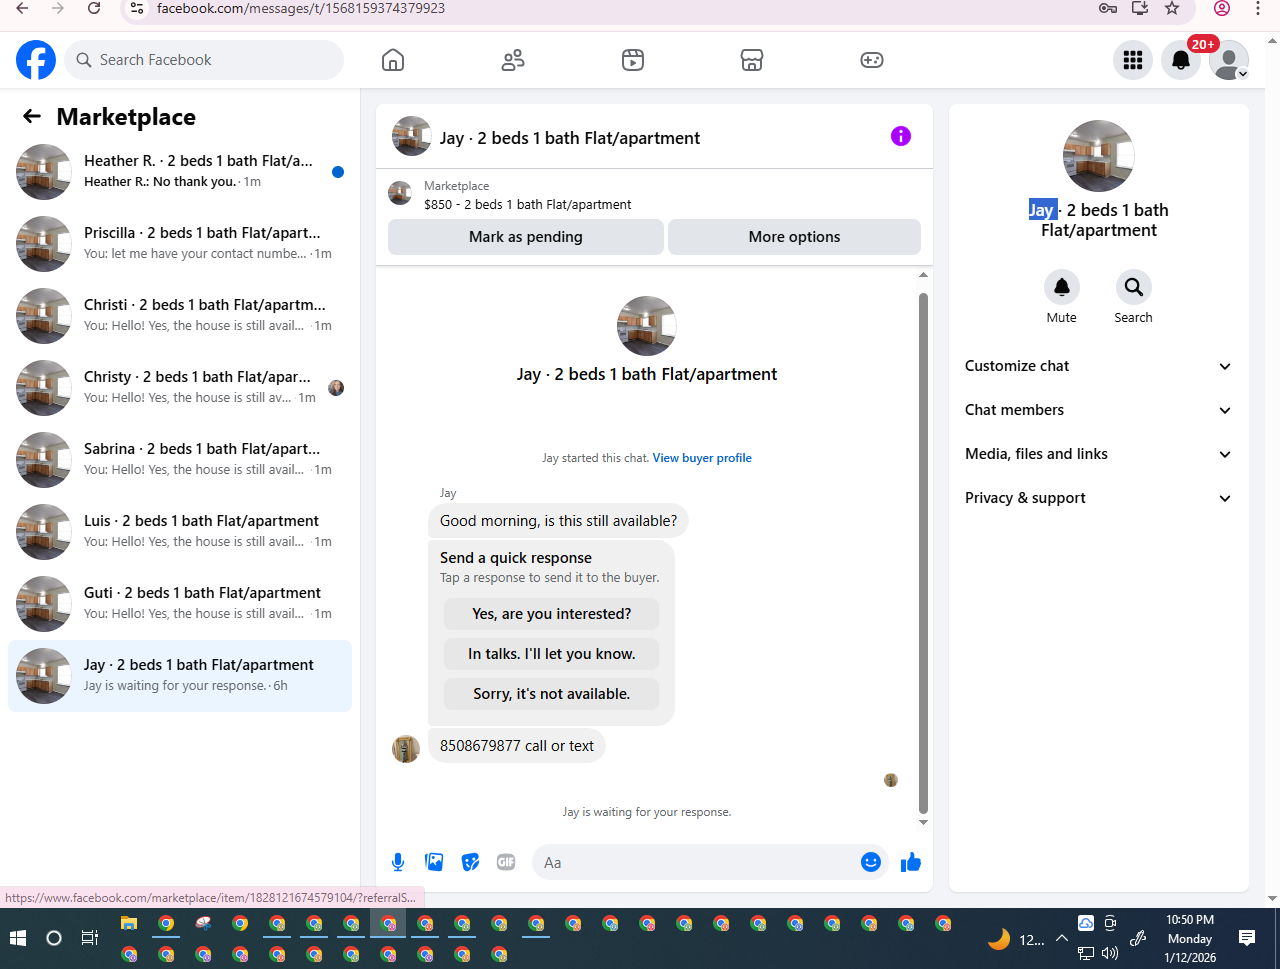The width and height of the screenshot is (1280, 969).
Task: Open the Priscilla conversation
Action: 180,244
